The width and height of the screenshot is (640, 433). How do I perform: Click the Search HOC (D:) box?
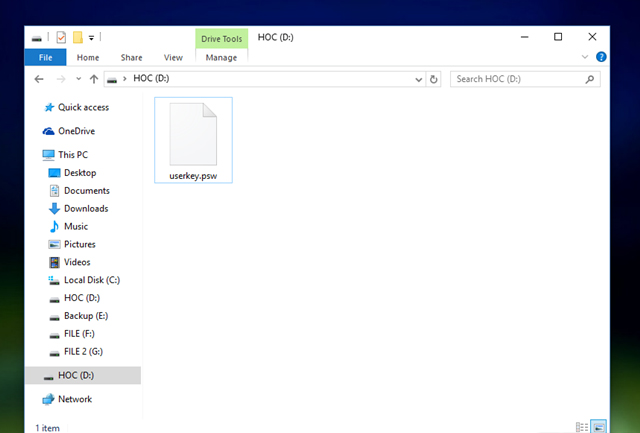(x=525, y=79)
